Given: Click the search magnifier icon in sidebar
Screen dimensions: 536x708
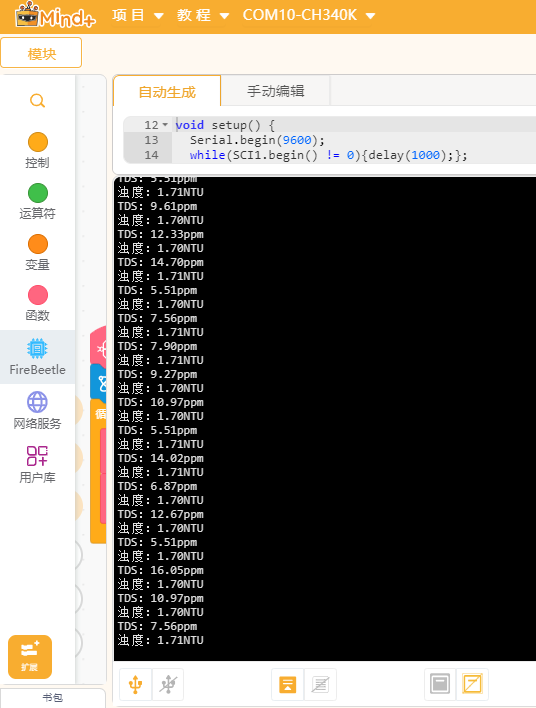Looking at the screenshot, I should (x=37, y=100).
